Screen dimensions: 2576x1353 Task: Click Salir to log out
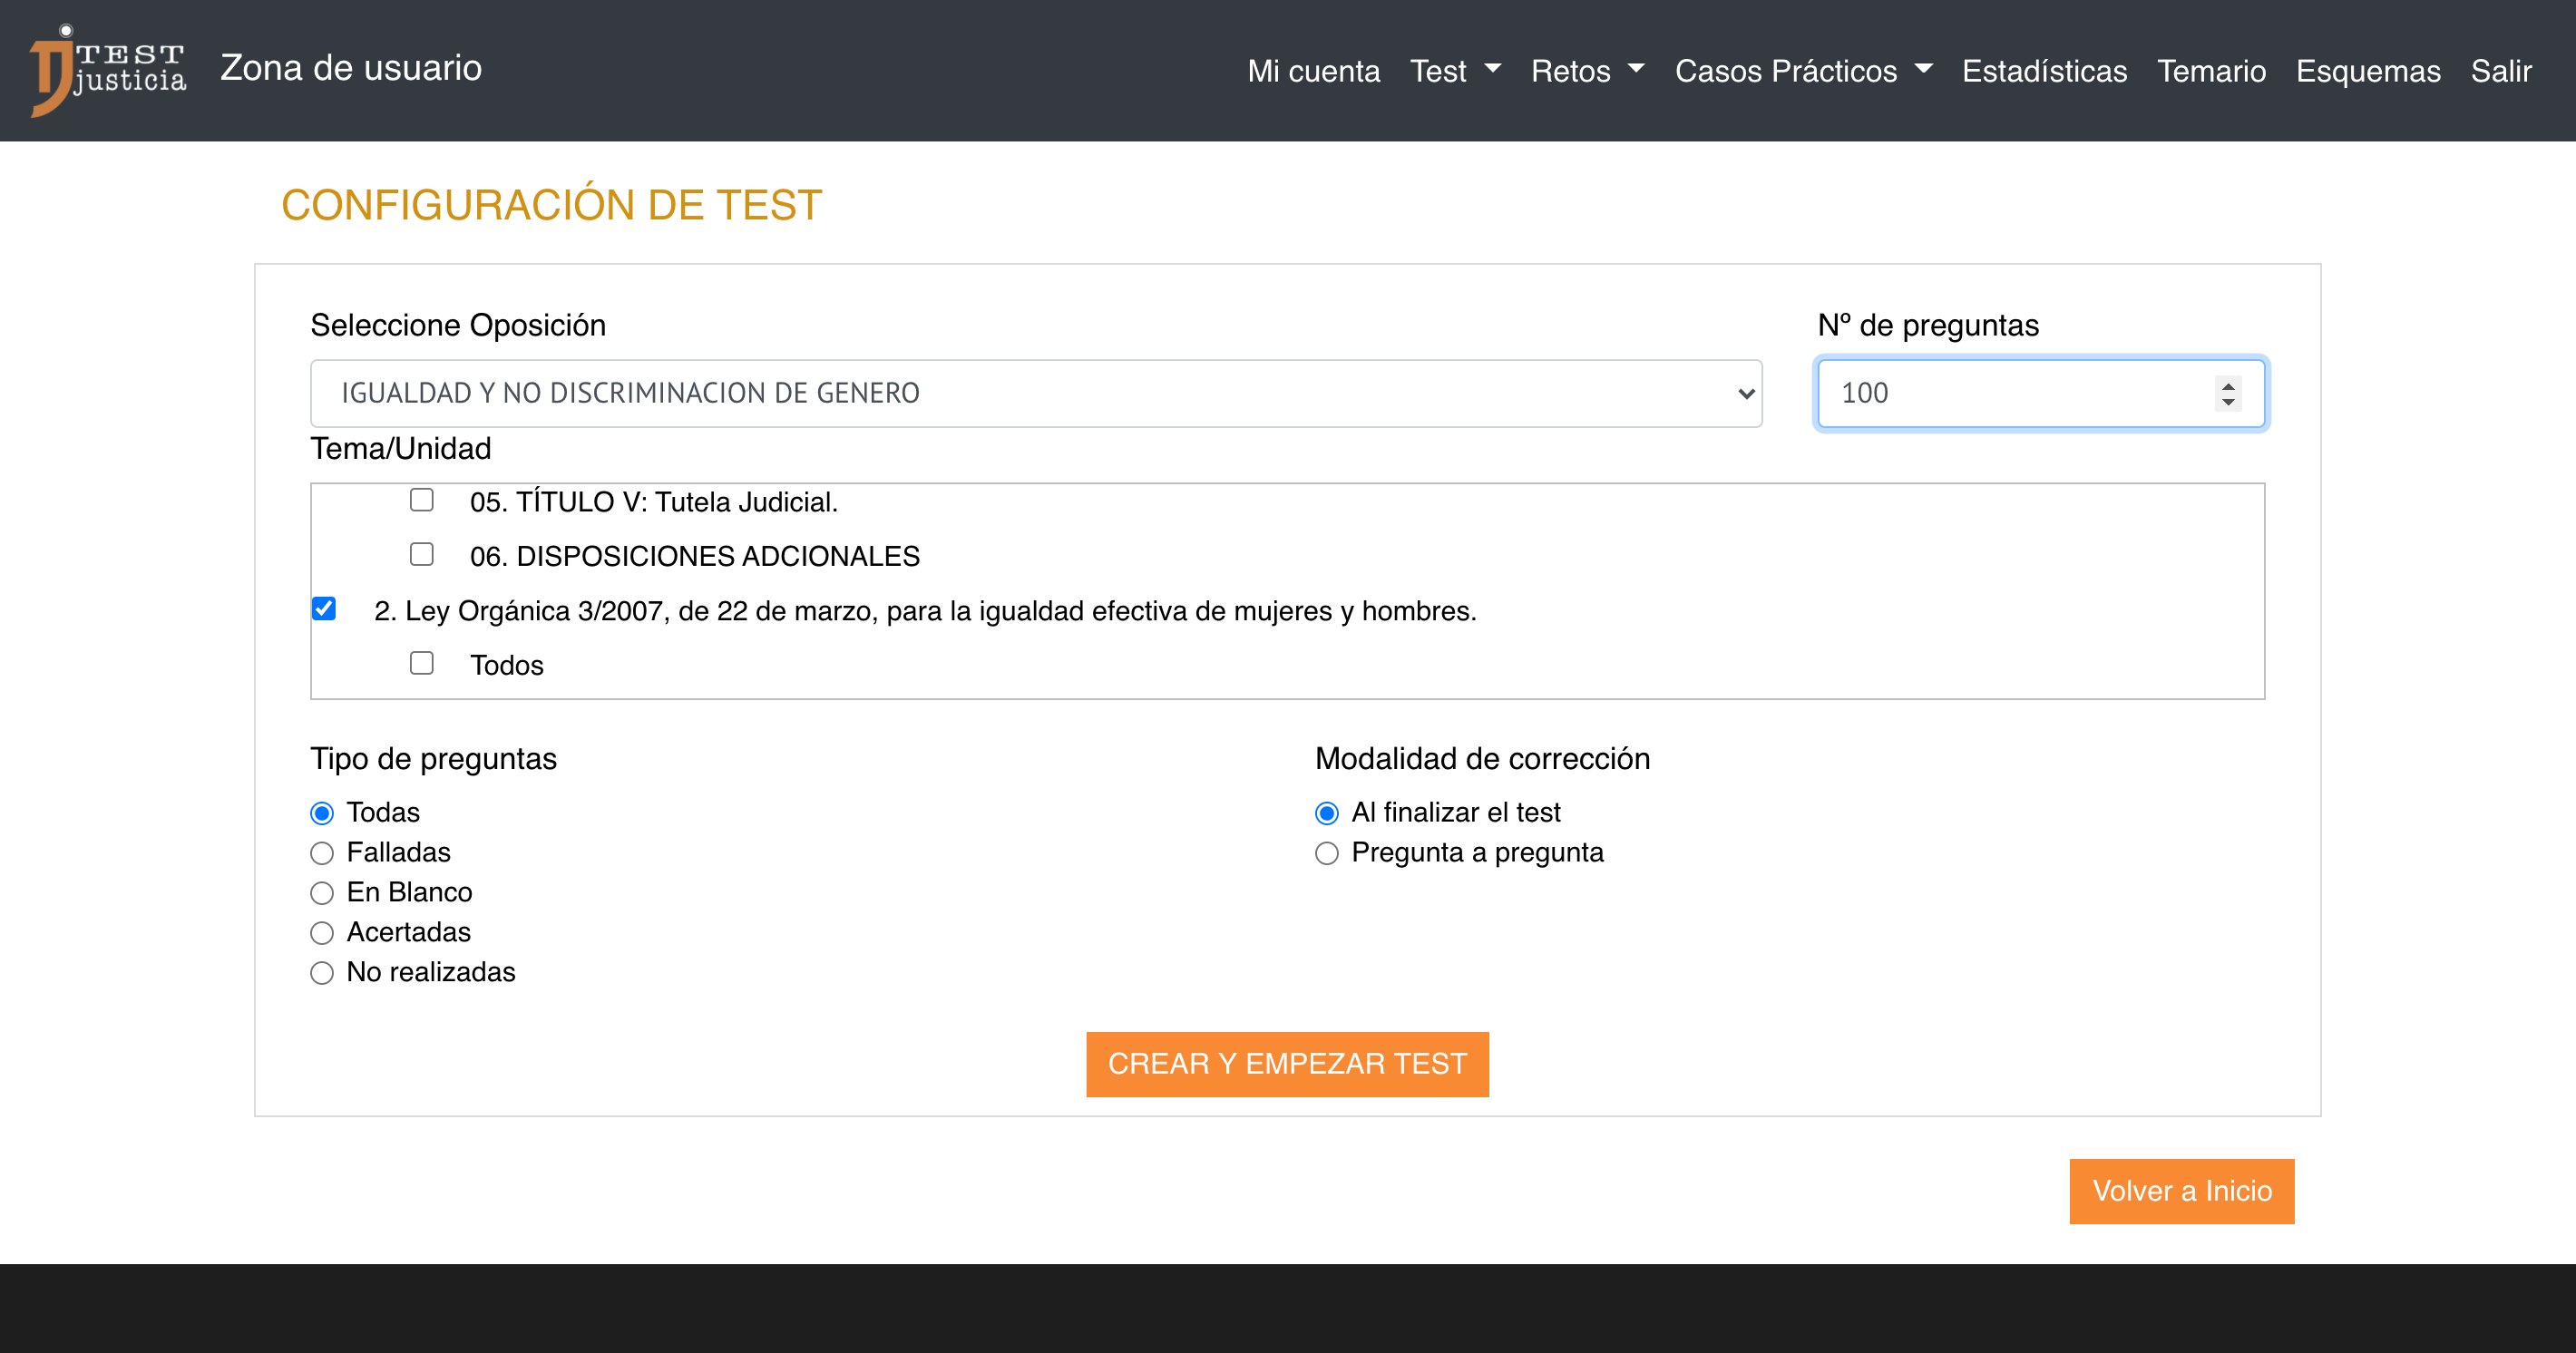2501,71
